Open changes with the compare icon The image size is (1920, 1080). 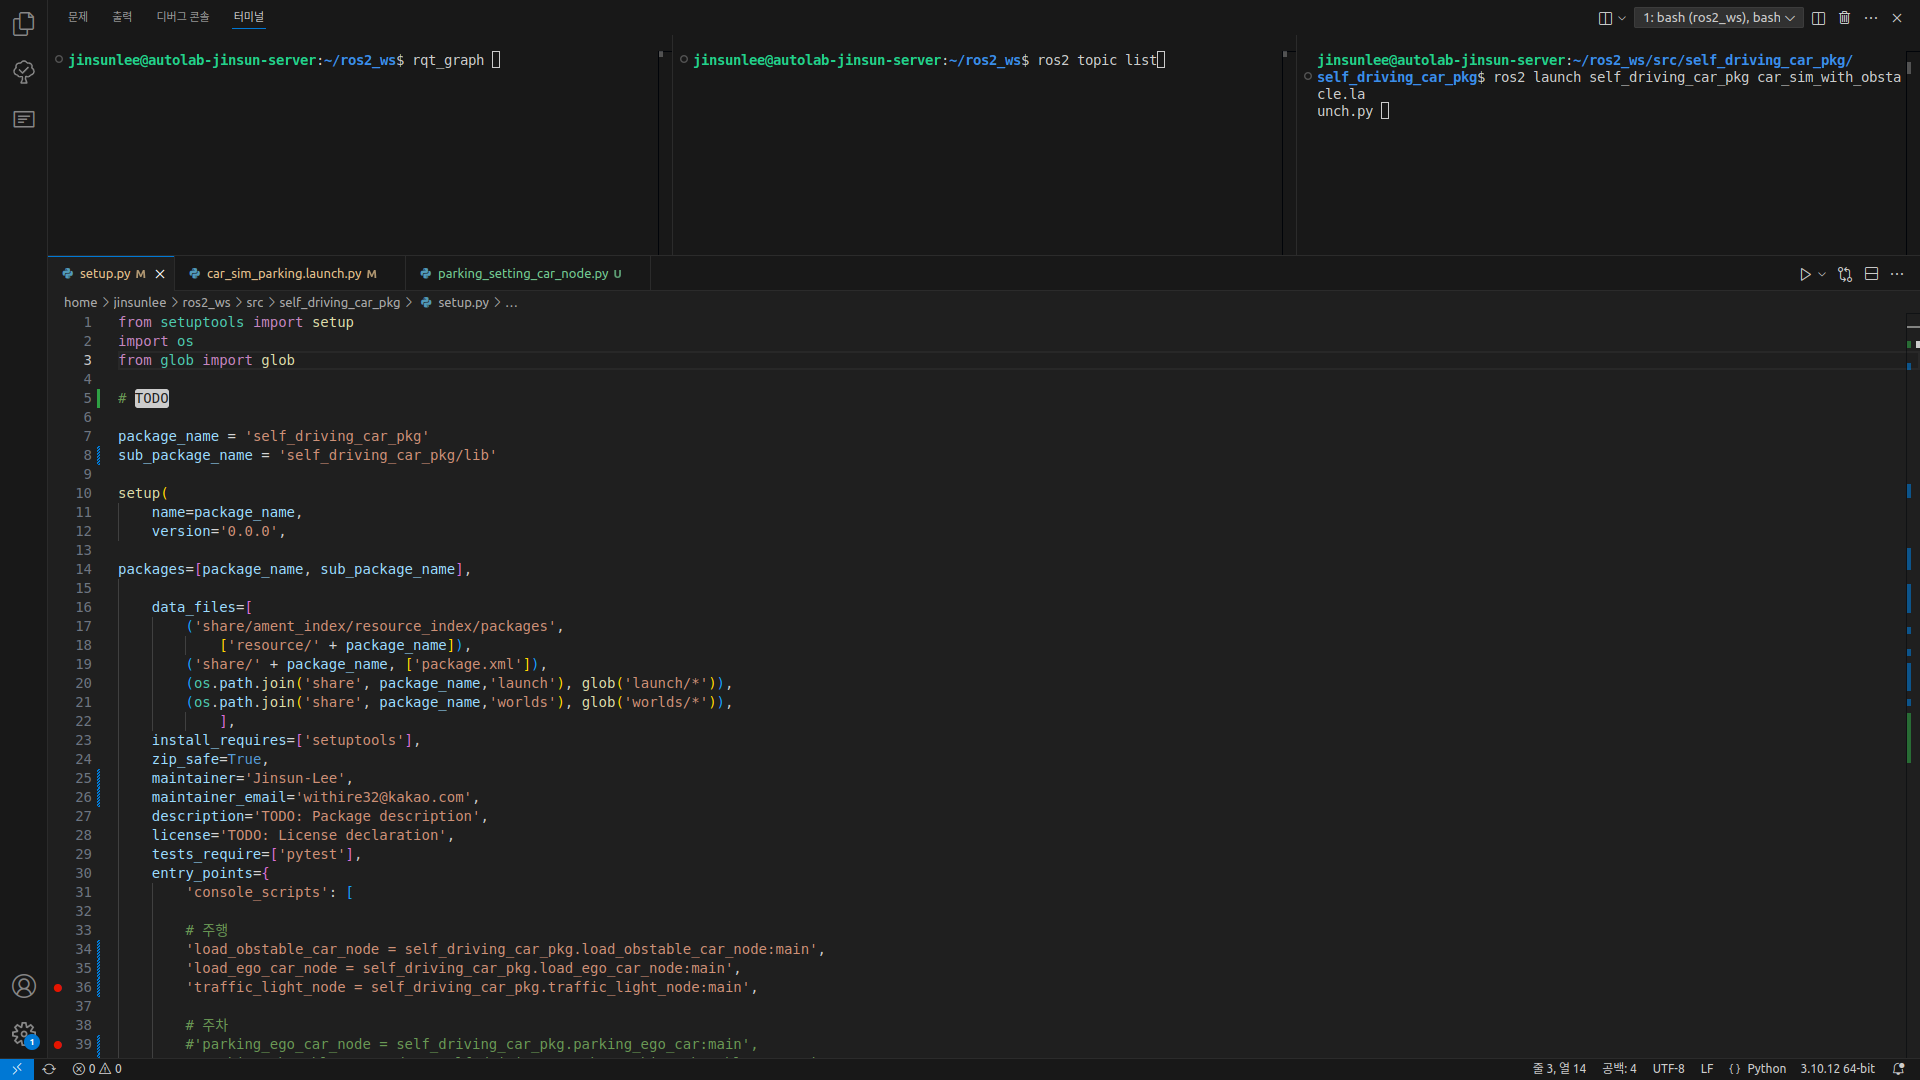1845,274
